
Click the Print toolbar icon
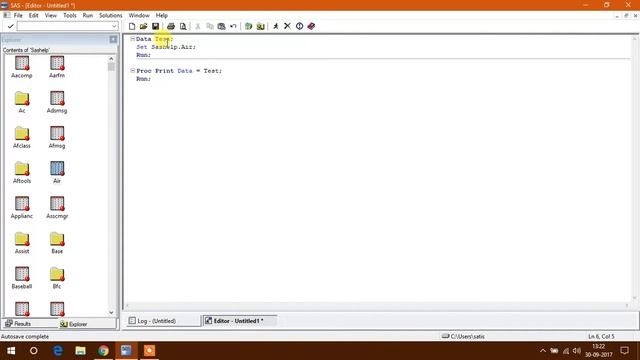pyautogui.click(x=171, y=26)
